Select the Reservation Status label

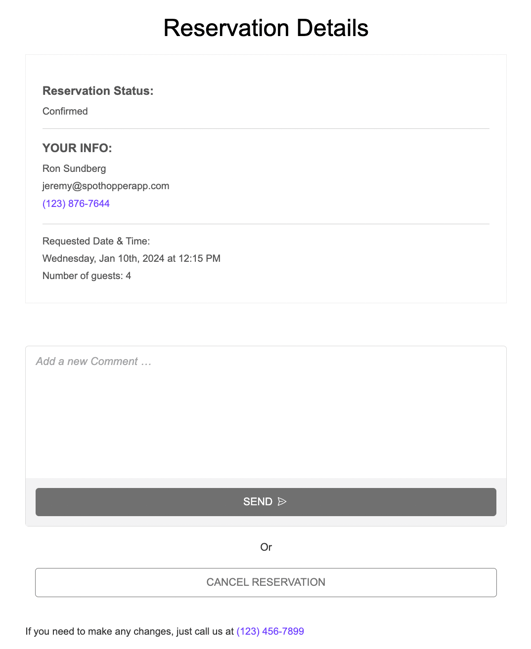click(x=98, y=91)
